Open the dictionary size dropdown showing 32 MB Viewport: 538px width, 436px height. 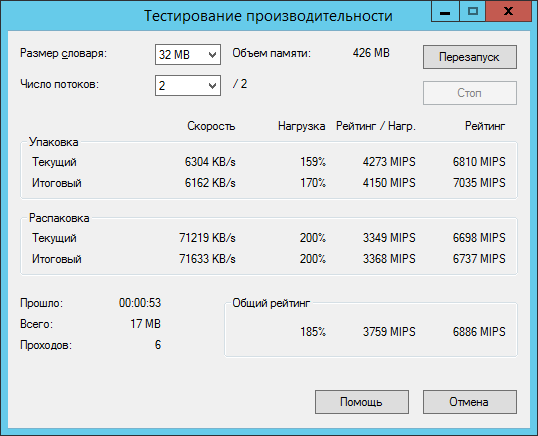pyautogui.click(x=188, y=55)
